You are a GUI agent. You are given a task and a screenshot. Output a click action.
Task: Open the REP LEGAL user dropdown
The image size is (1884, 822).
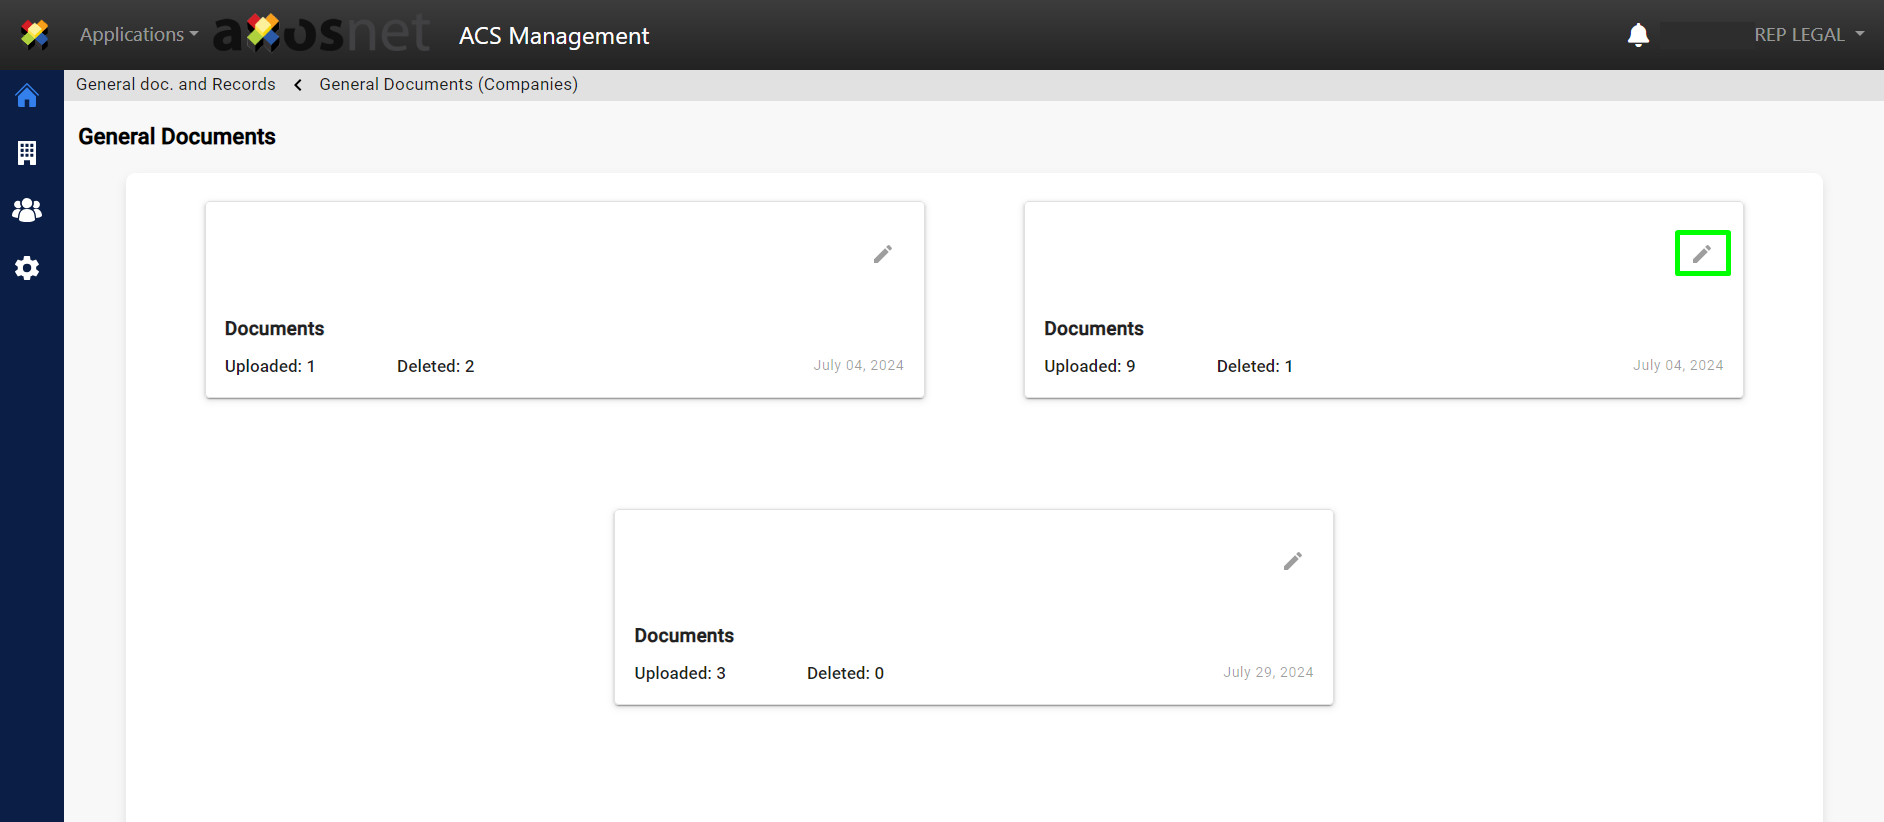coord(1808,35)
